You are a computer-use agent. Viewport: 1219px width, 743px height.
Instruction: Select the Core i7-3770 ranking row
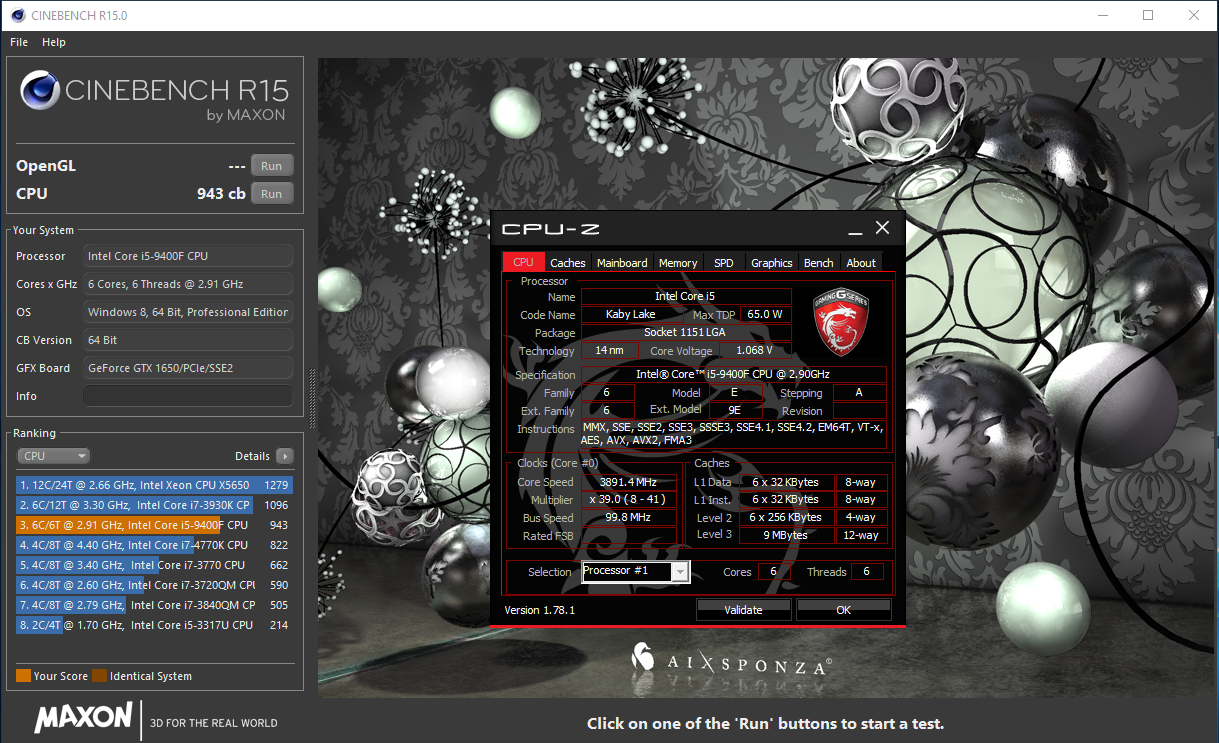click(154, 565)
